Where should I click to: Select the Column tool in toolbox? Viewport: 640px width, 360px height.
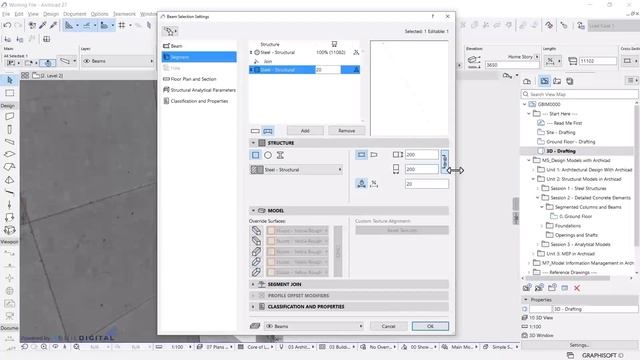click(9, 129)
